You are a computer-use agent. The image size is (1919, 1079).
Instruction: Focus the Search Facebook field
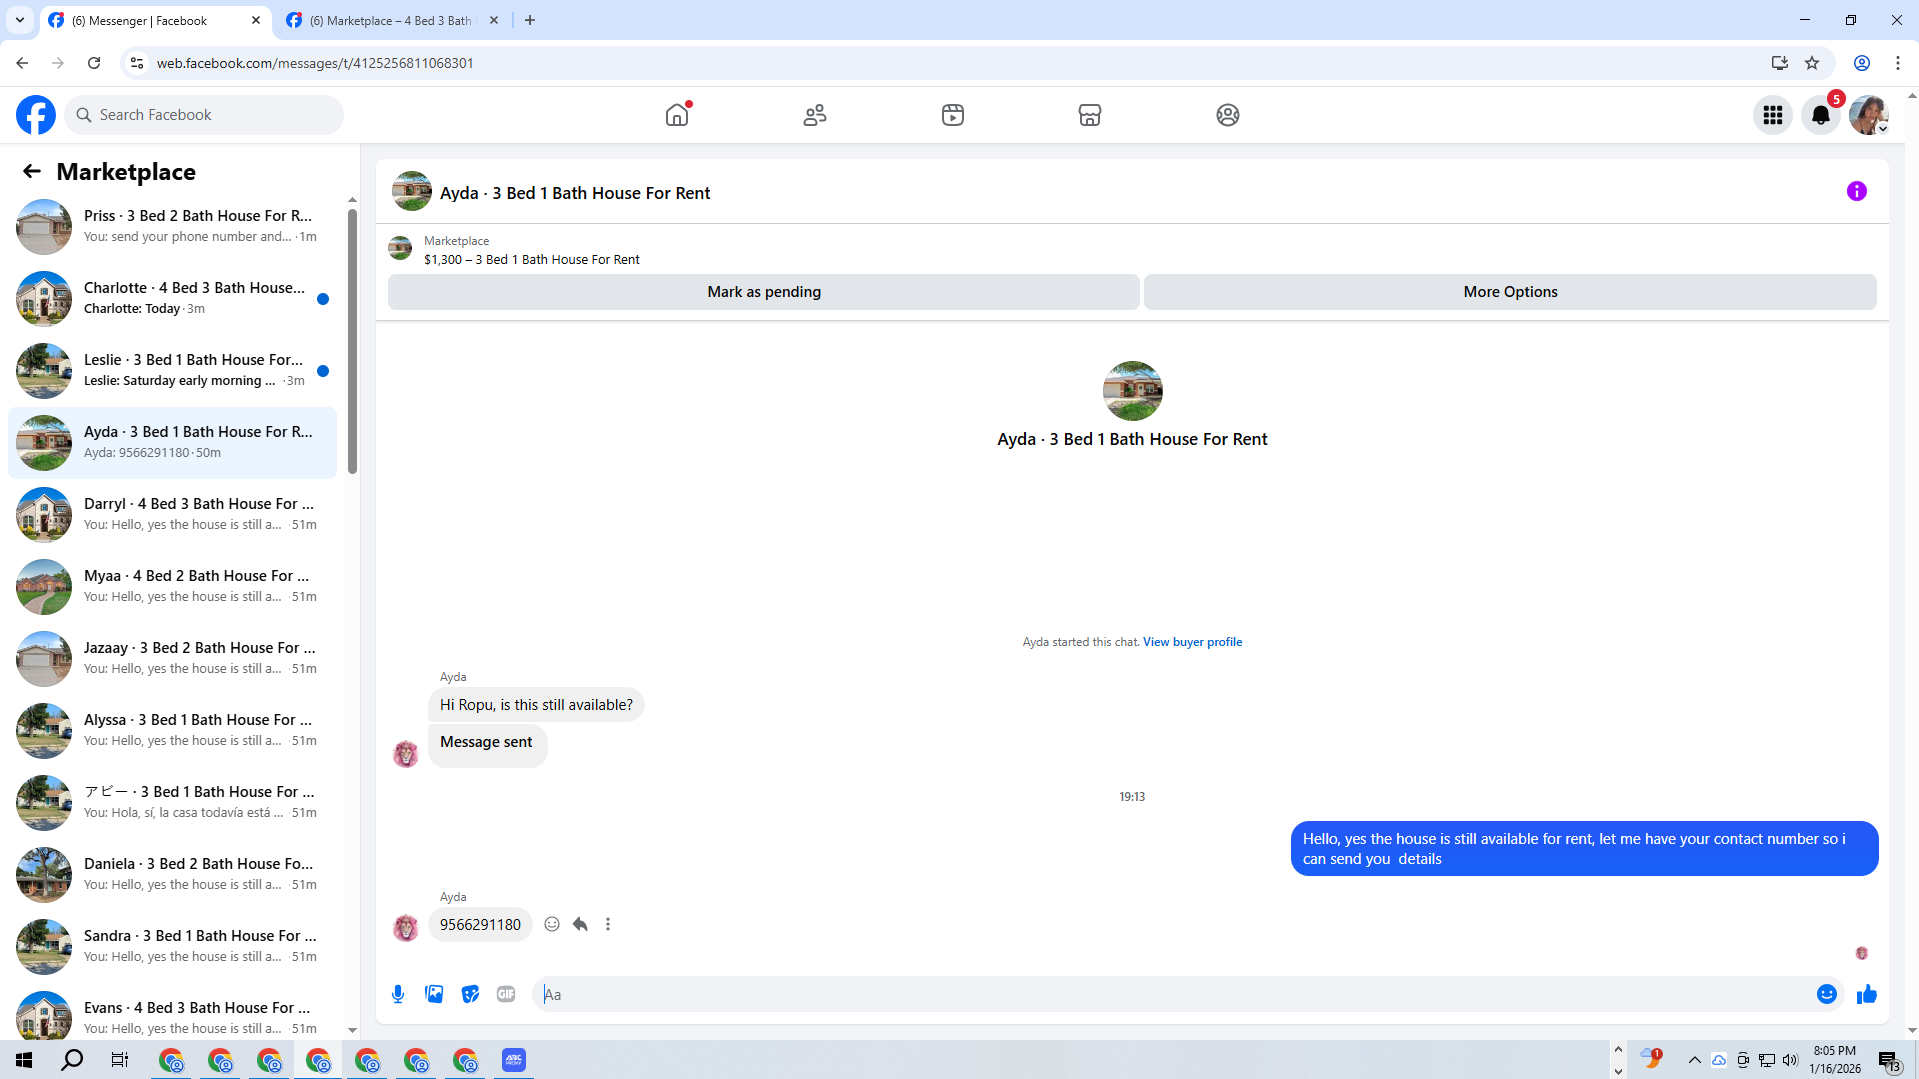[x=205, y=115]
